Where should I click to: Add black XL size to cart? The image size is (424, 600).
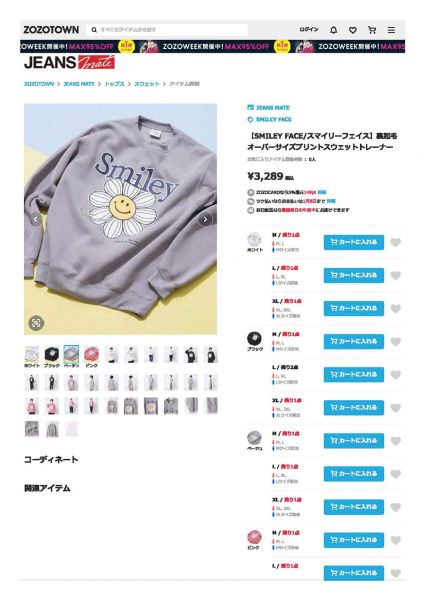[354, 408]
